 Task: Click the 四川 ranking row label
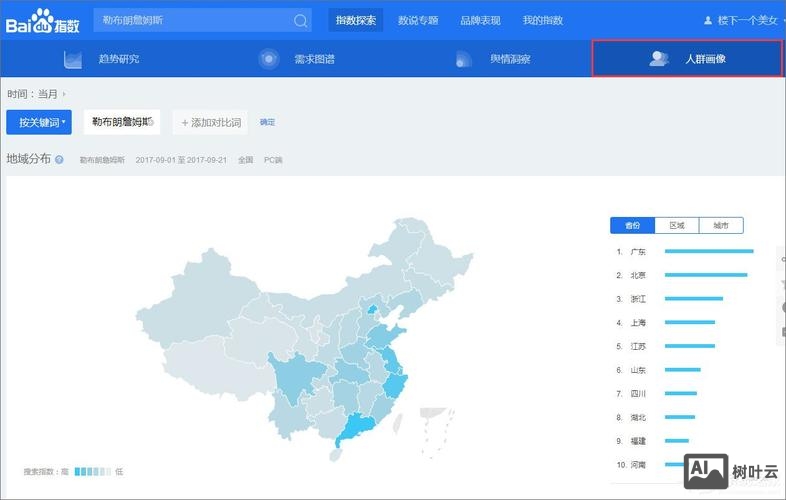point(638,394)
